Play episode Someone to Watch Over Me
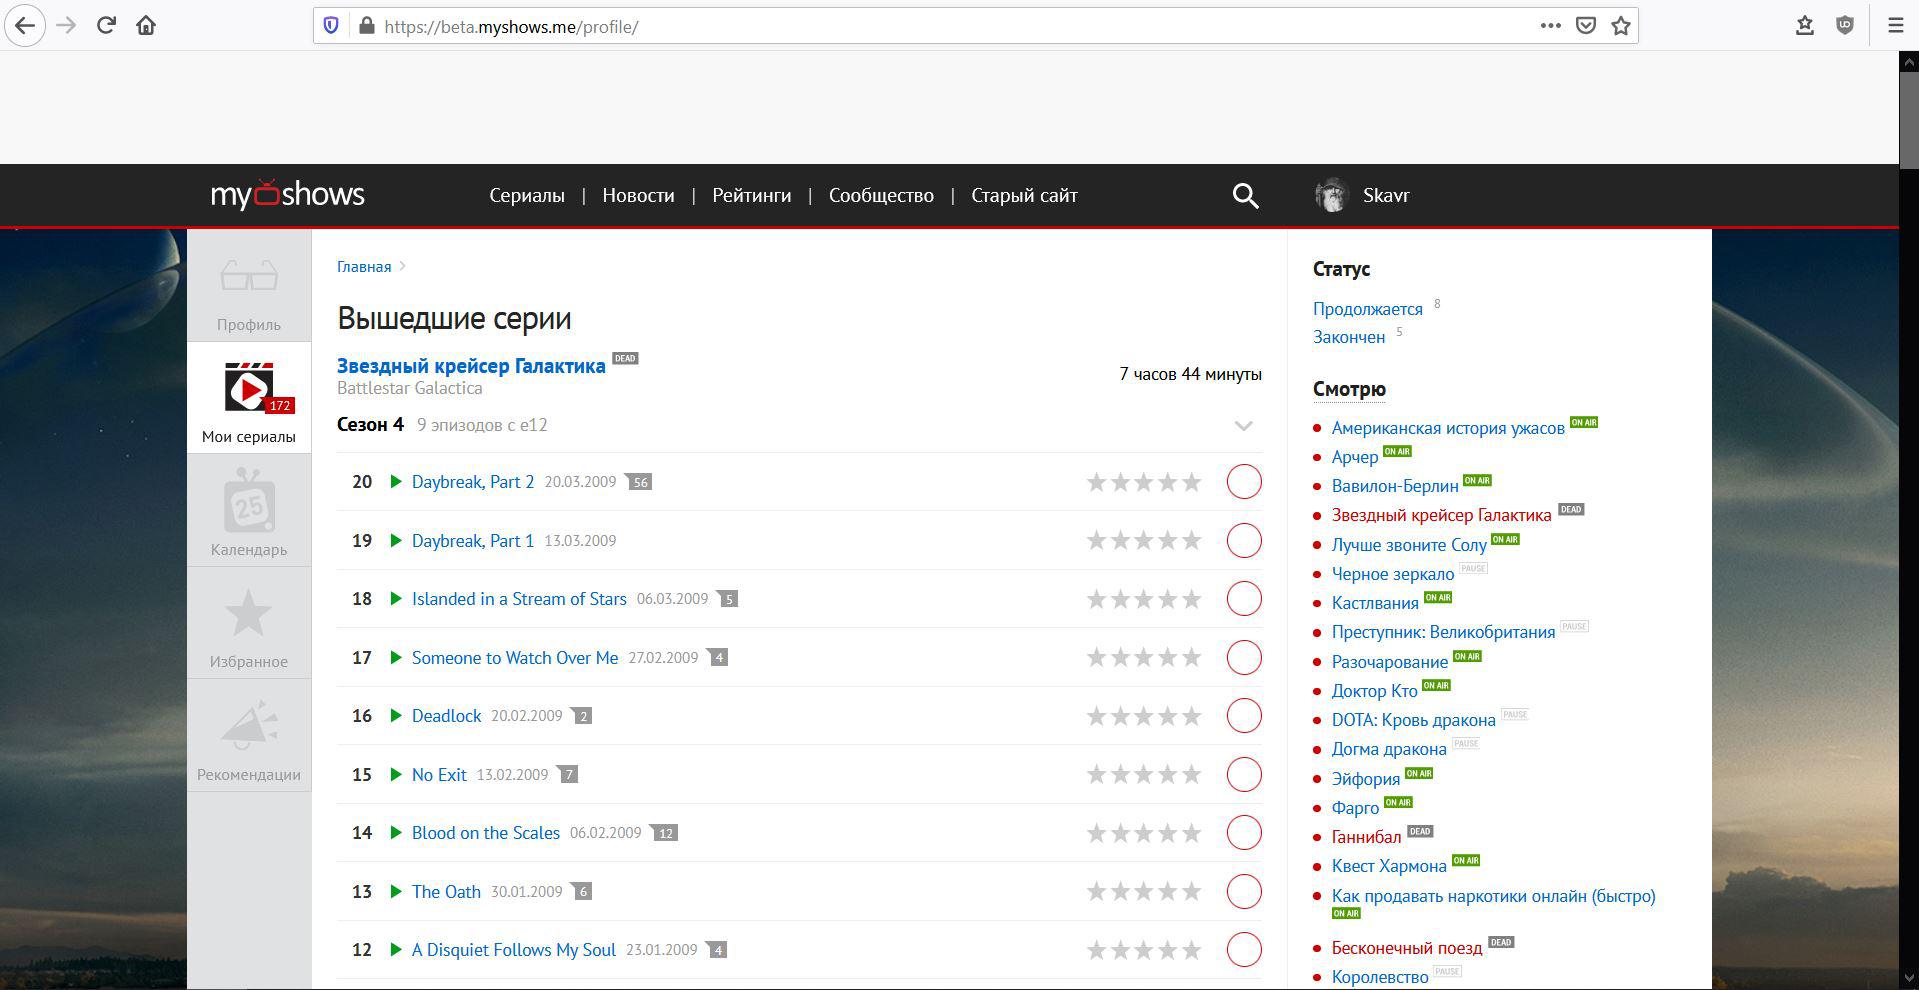1919x990 pixels. pos(396,658)
